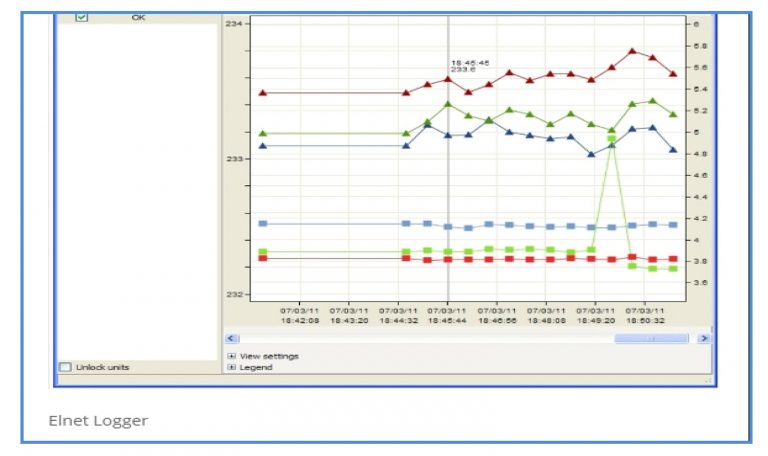Click the first red square marker
The width and height of the screenshot is (768, 456).
tap(263, 258)
